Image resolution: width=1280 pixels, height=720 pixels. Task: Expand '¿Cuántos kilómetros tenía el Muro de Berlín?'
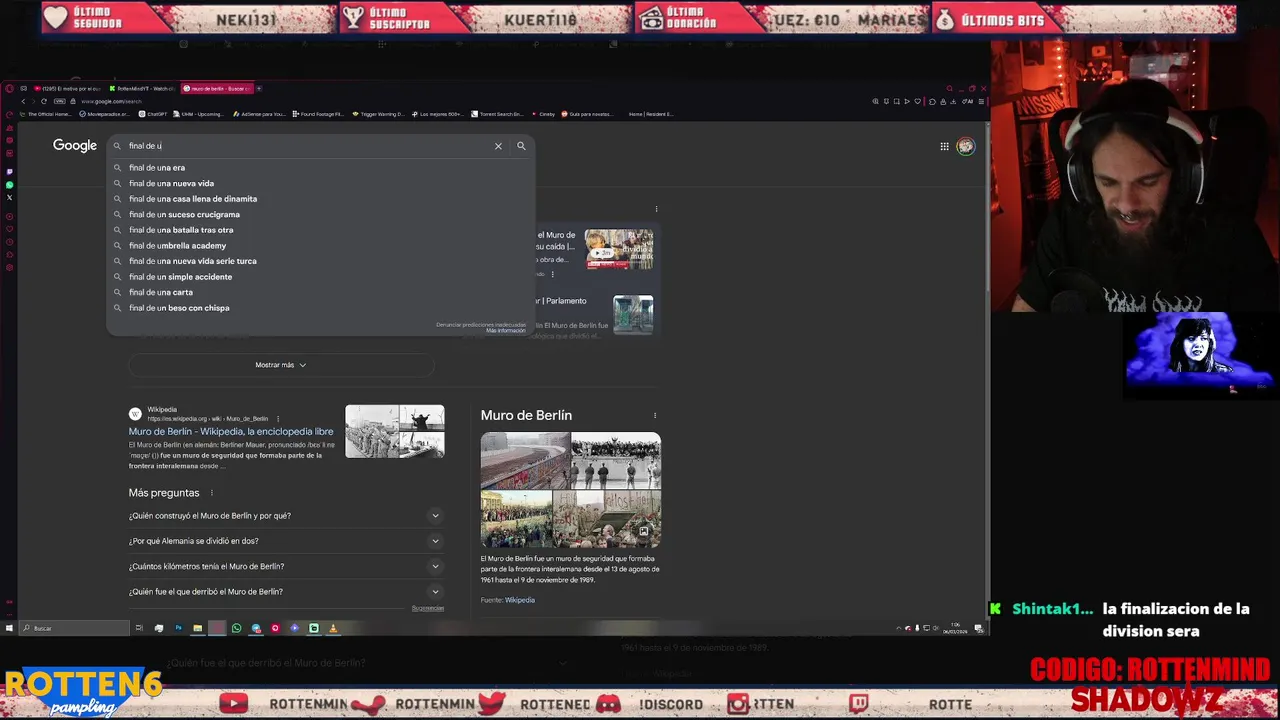click(x=285, y=566)
